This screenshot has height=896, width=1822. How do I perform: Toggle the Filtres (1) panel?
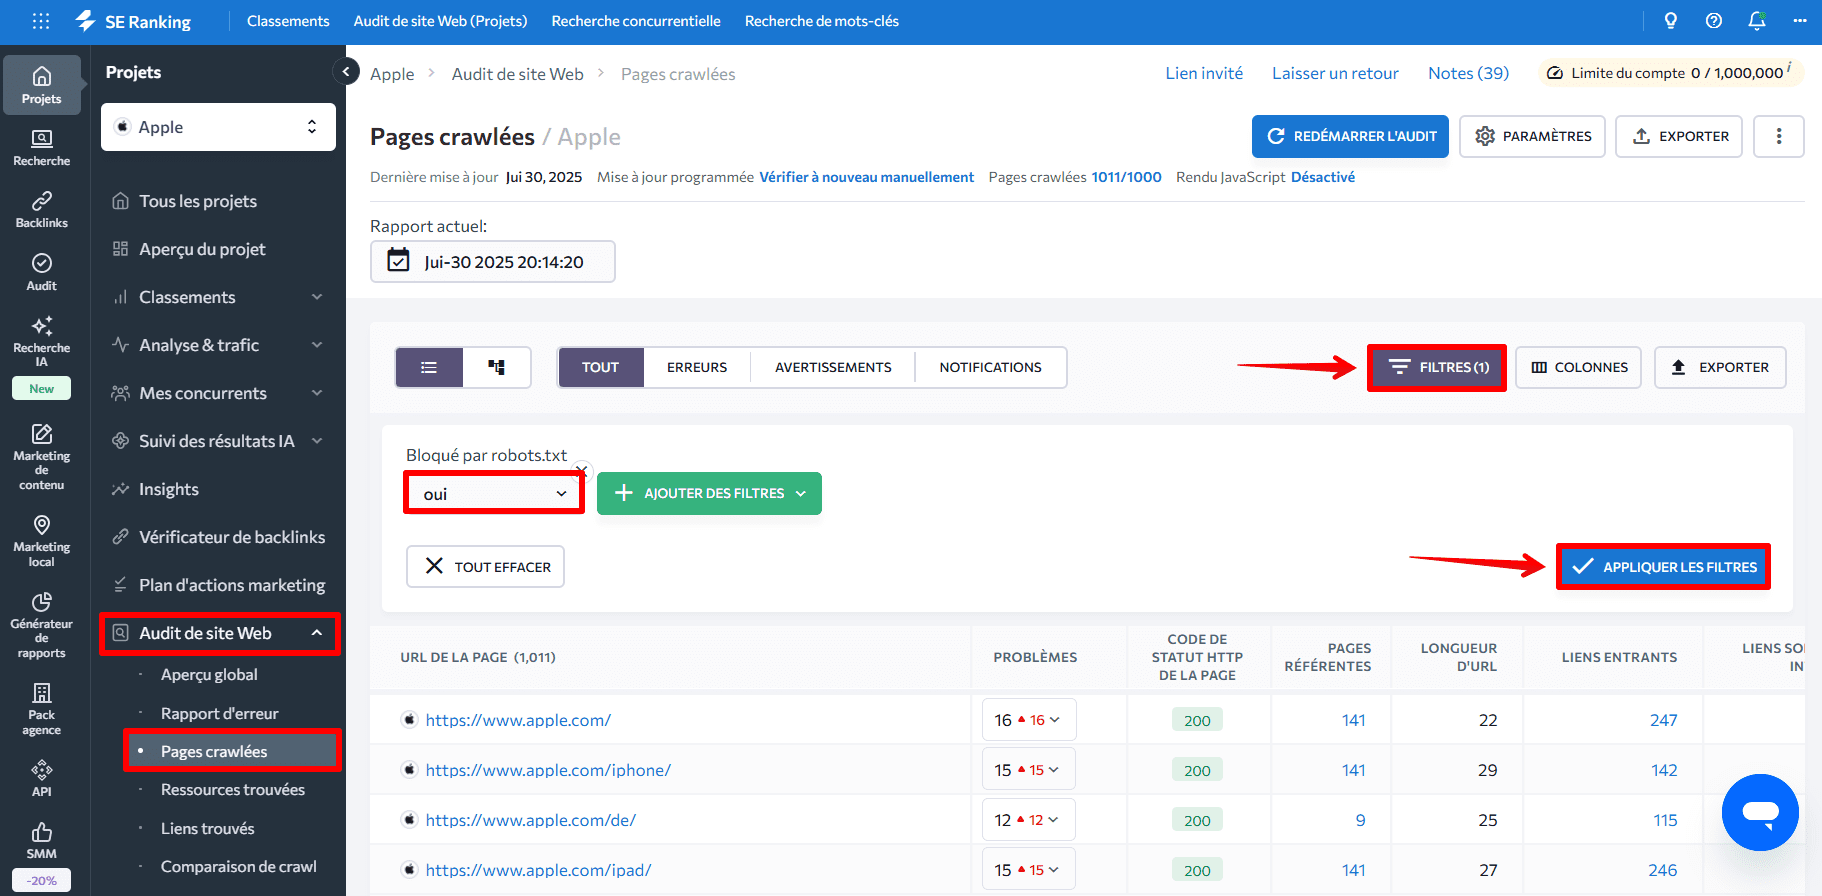(x=1437, y=367)
